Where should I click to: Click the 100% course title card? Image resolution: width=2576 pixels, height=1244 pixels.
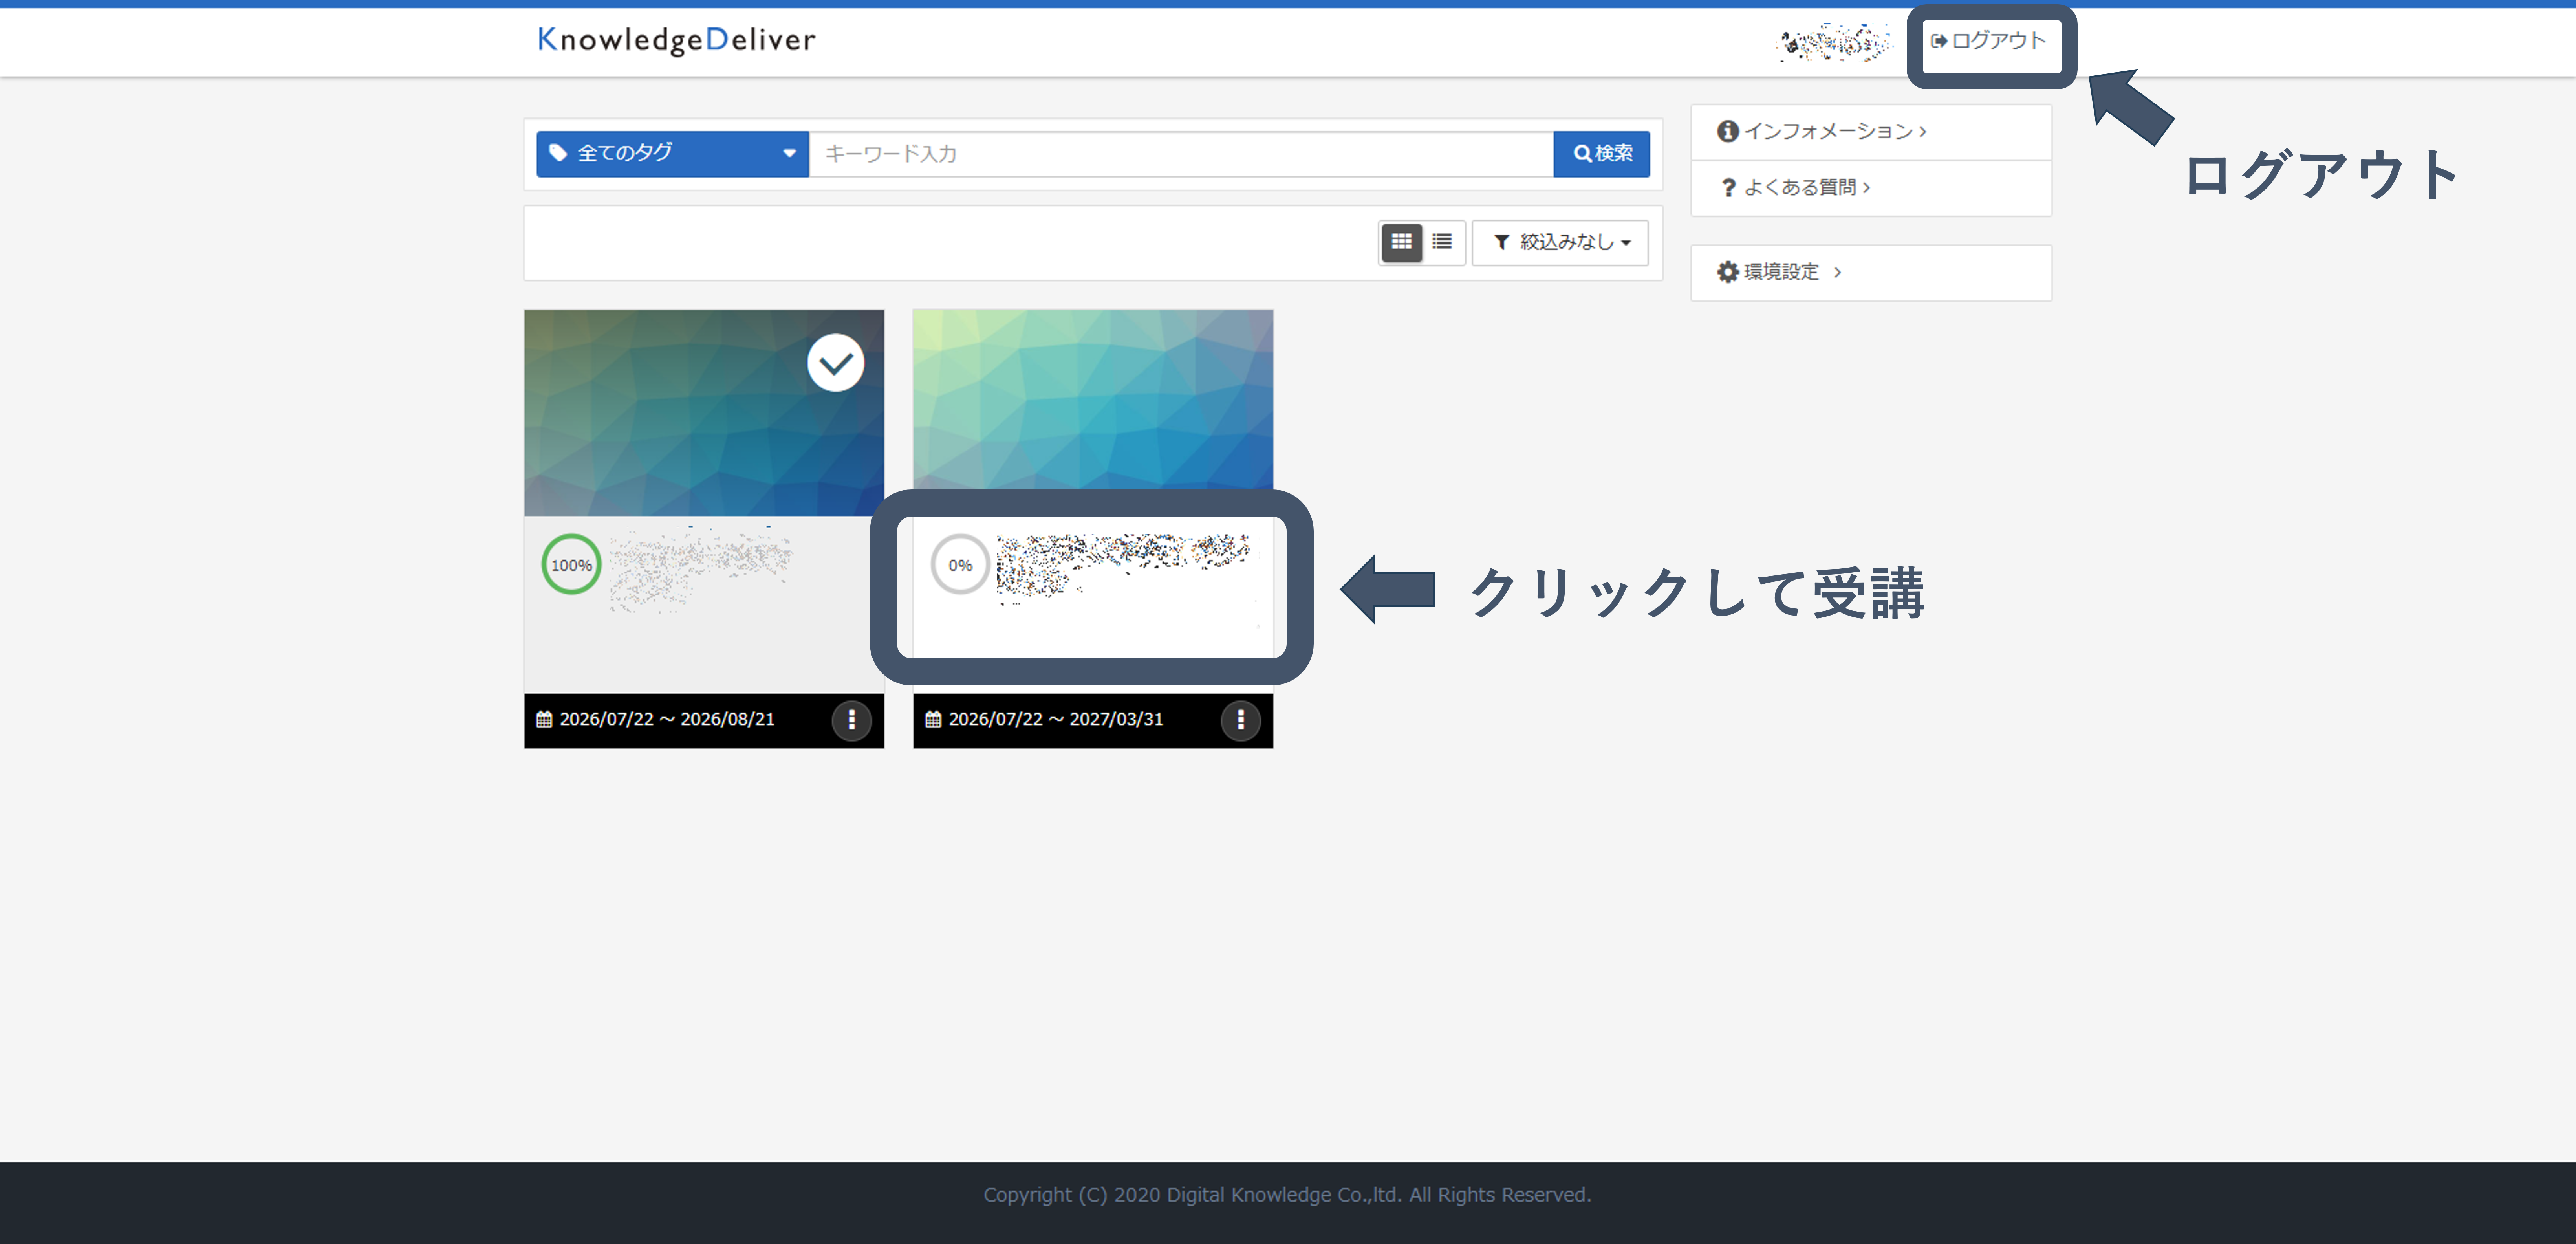(704, 605)
